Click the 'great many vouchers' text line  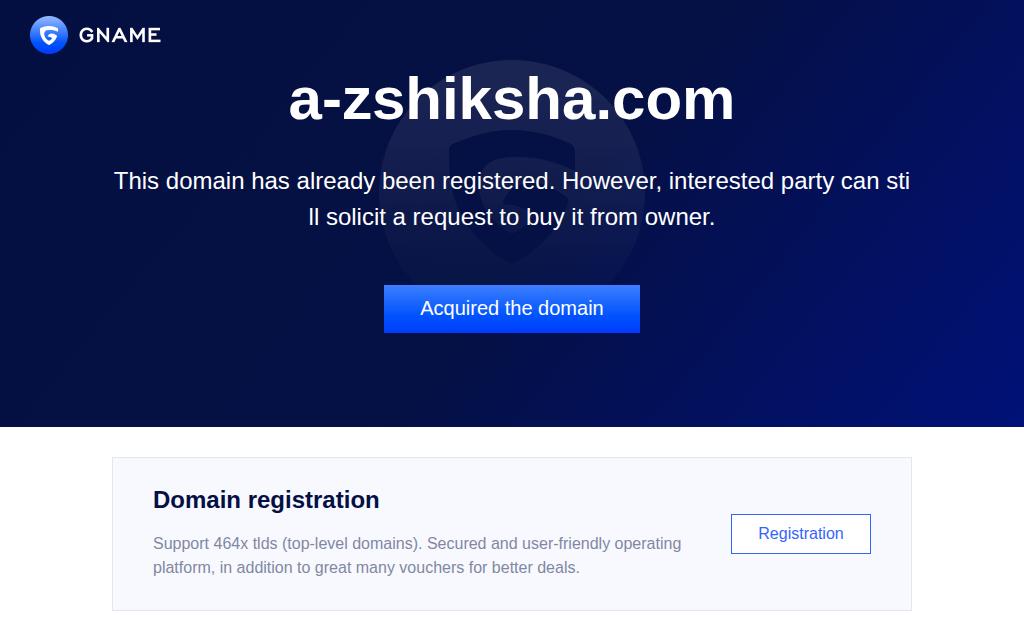(366, 568)
